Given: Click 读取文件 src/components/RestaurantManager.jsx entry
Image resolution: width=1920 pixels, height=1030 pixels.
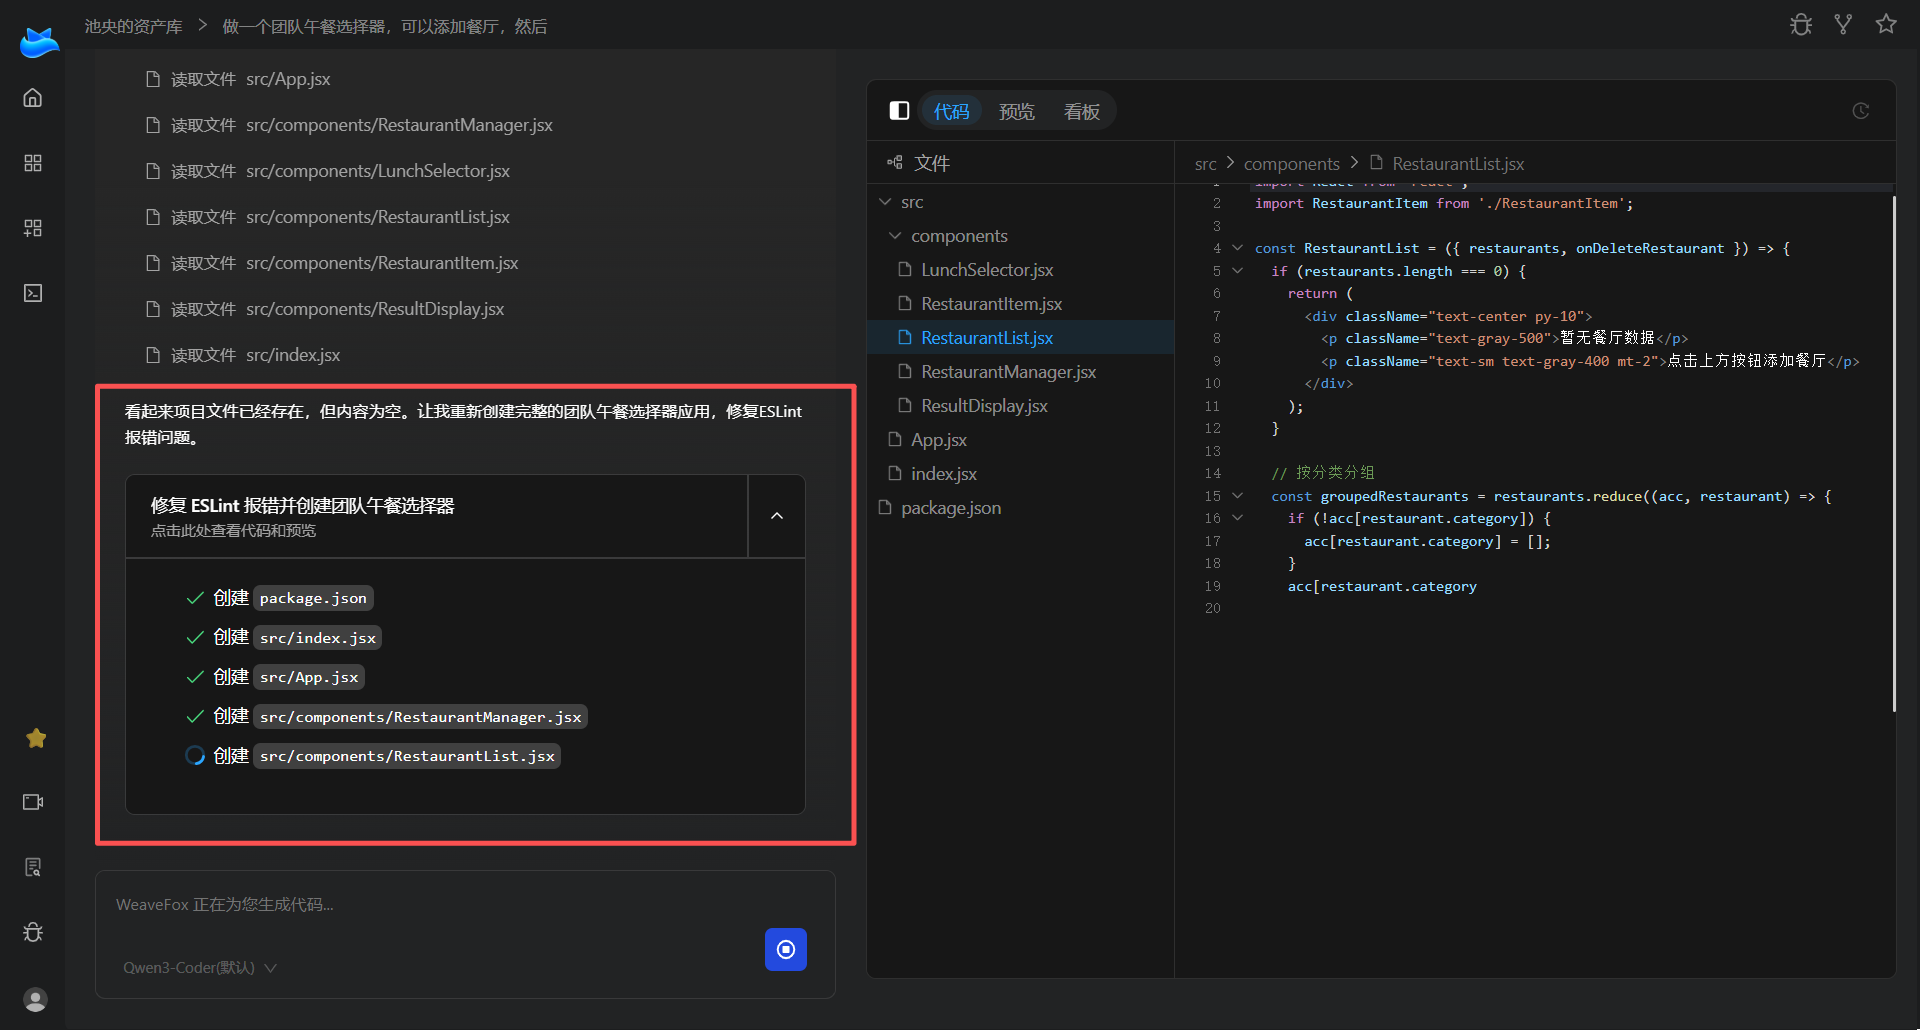Looking at the screenshot, I should tap(349, 125).
